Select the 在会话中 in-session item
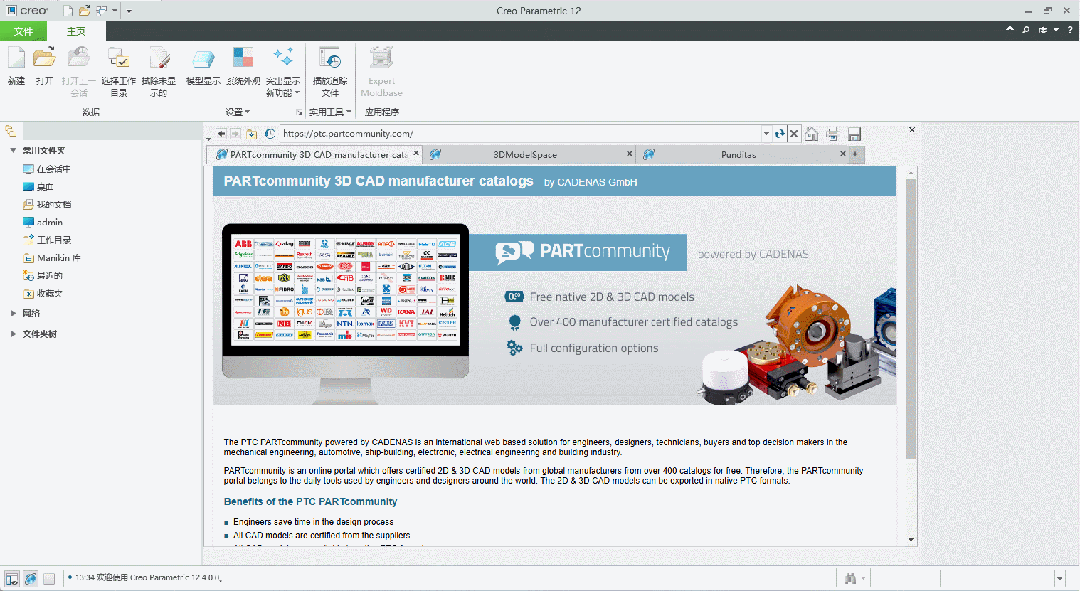Screen dimensions: 1080x591 [x=46, y=169]
